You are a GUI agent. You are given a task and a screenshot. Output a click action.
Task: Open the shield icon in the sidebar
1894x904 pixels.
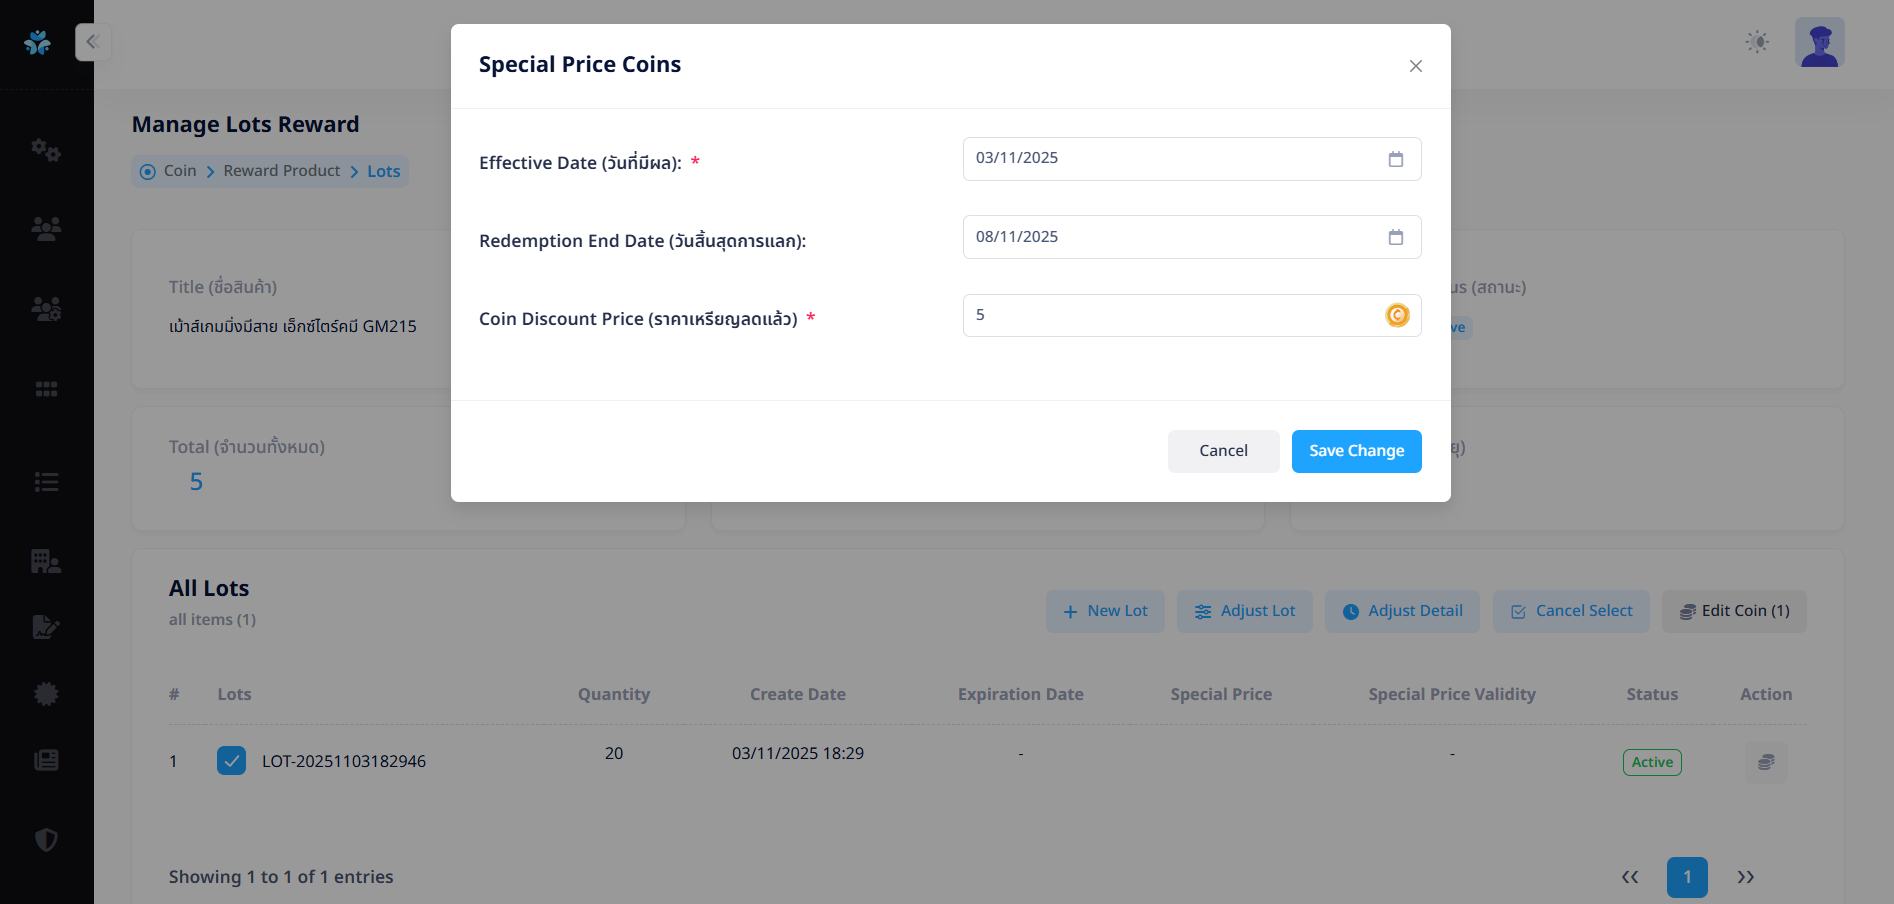46,839
